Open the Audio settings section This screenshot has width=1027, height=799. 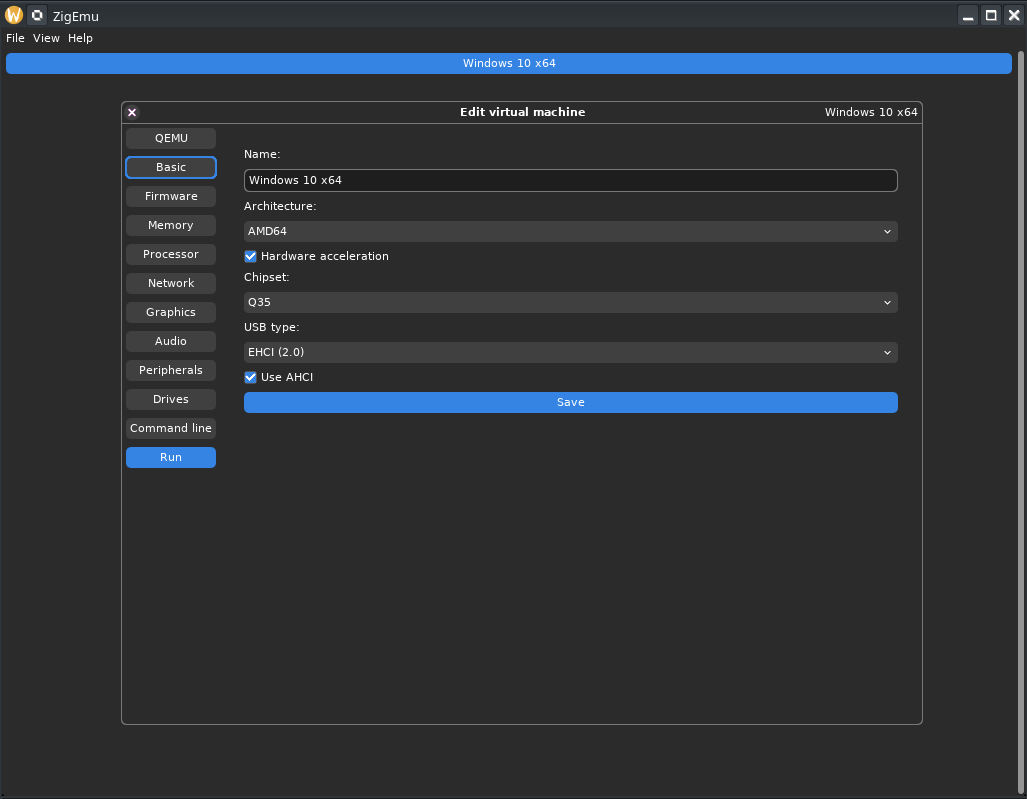(171, 341)
